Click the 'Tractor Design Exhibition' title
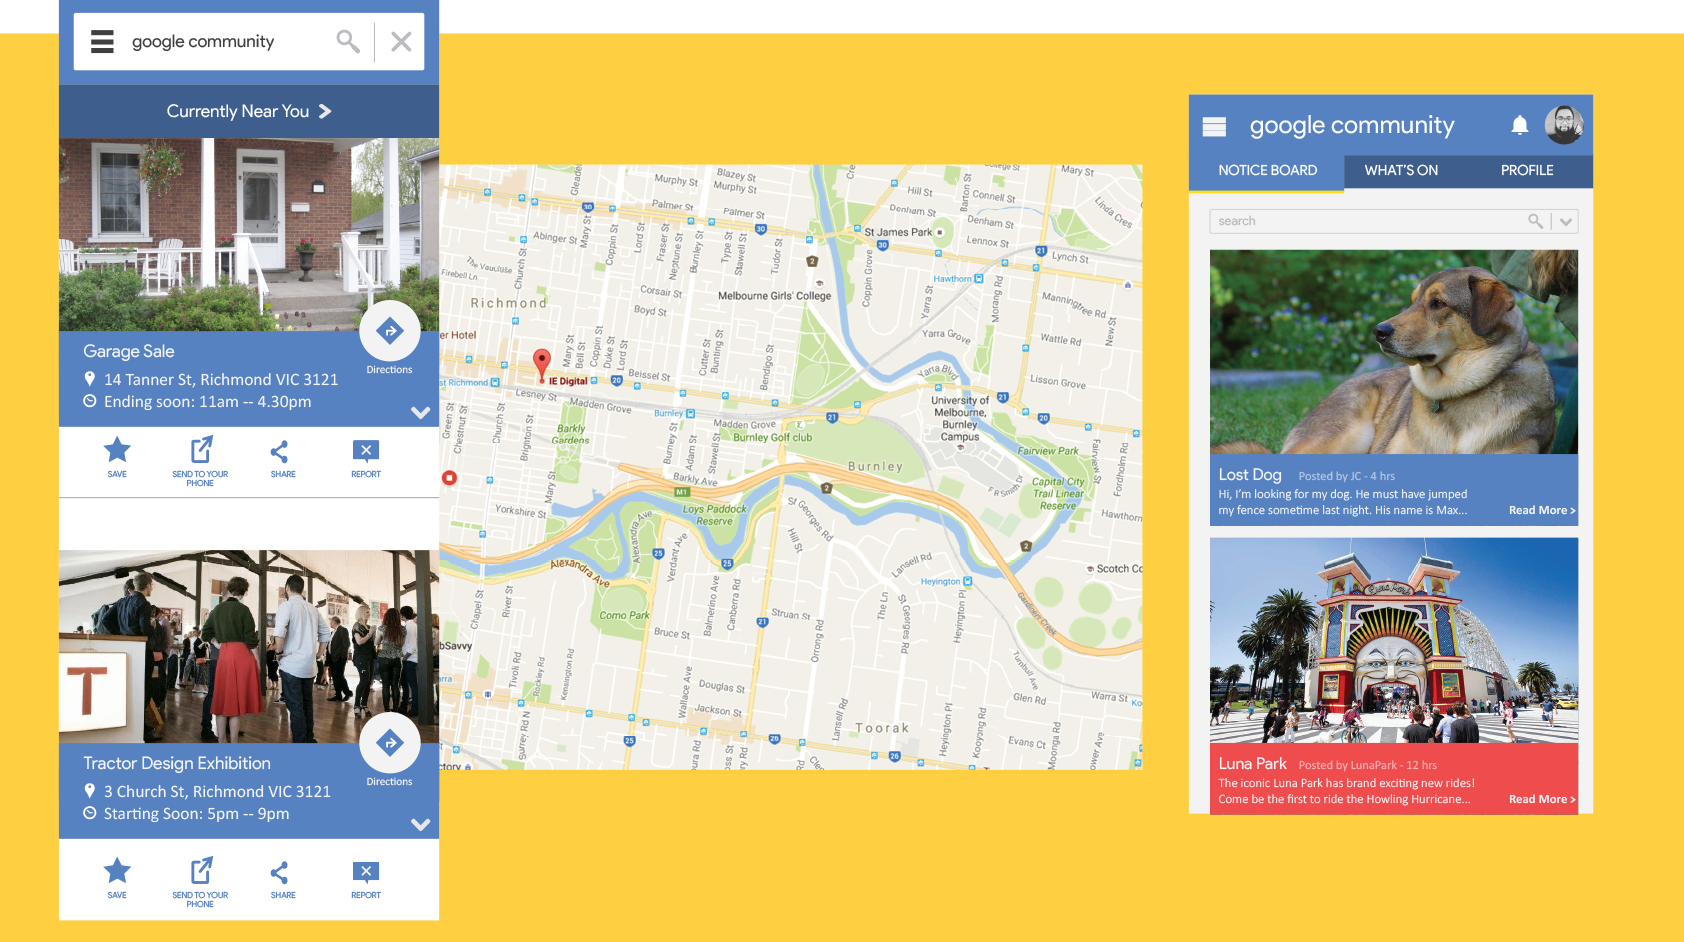Screen dimensions: 1684x942 177,763
